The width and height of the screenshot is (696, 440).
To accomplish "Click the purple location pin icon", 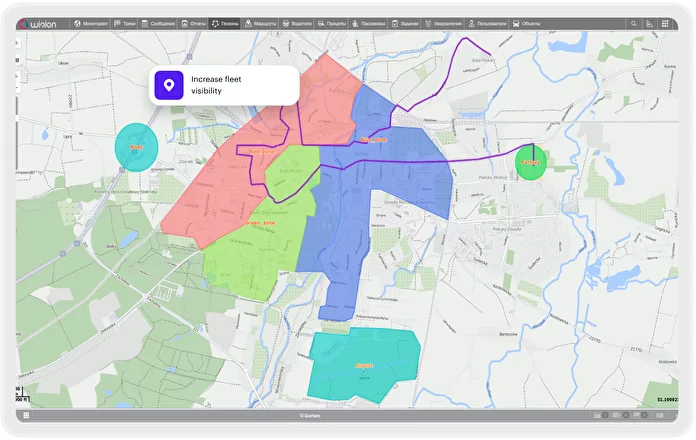I will tap(169, 86).
